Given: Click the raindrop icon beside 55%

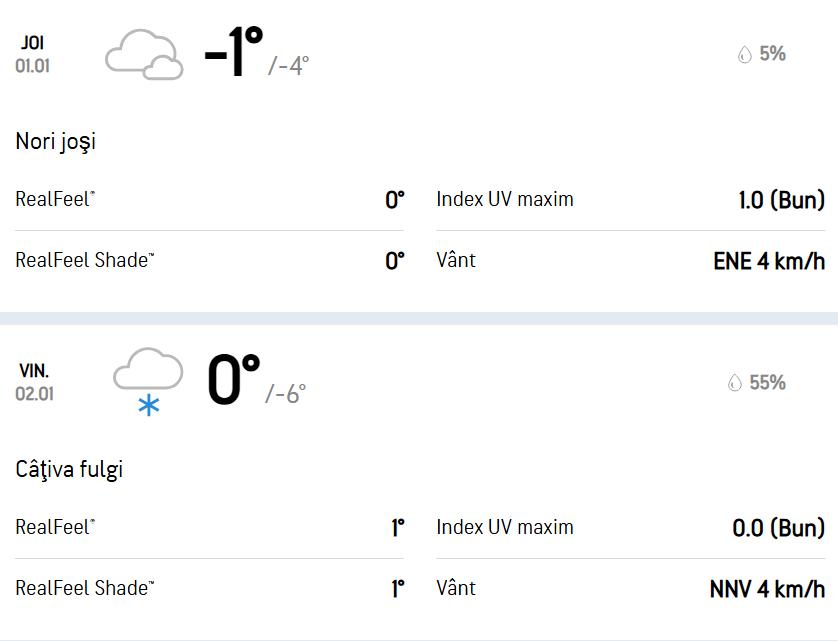Looking at the screenshot, I should click(735, 383).
